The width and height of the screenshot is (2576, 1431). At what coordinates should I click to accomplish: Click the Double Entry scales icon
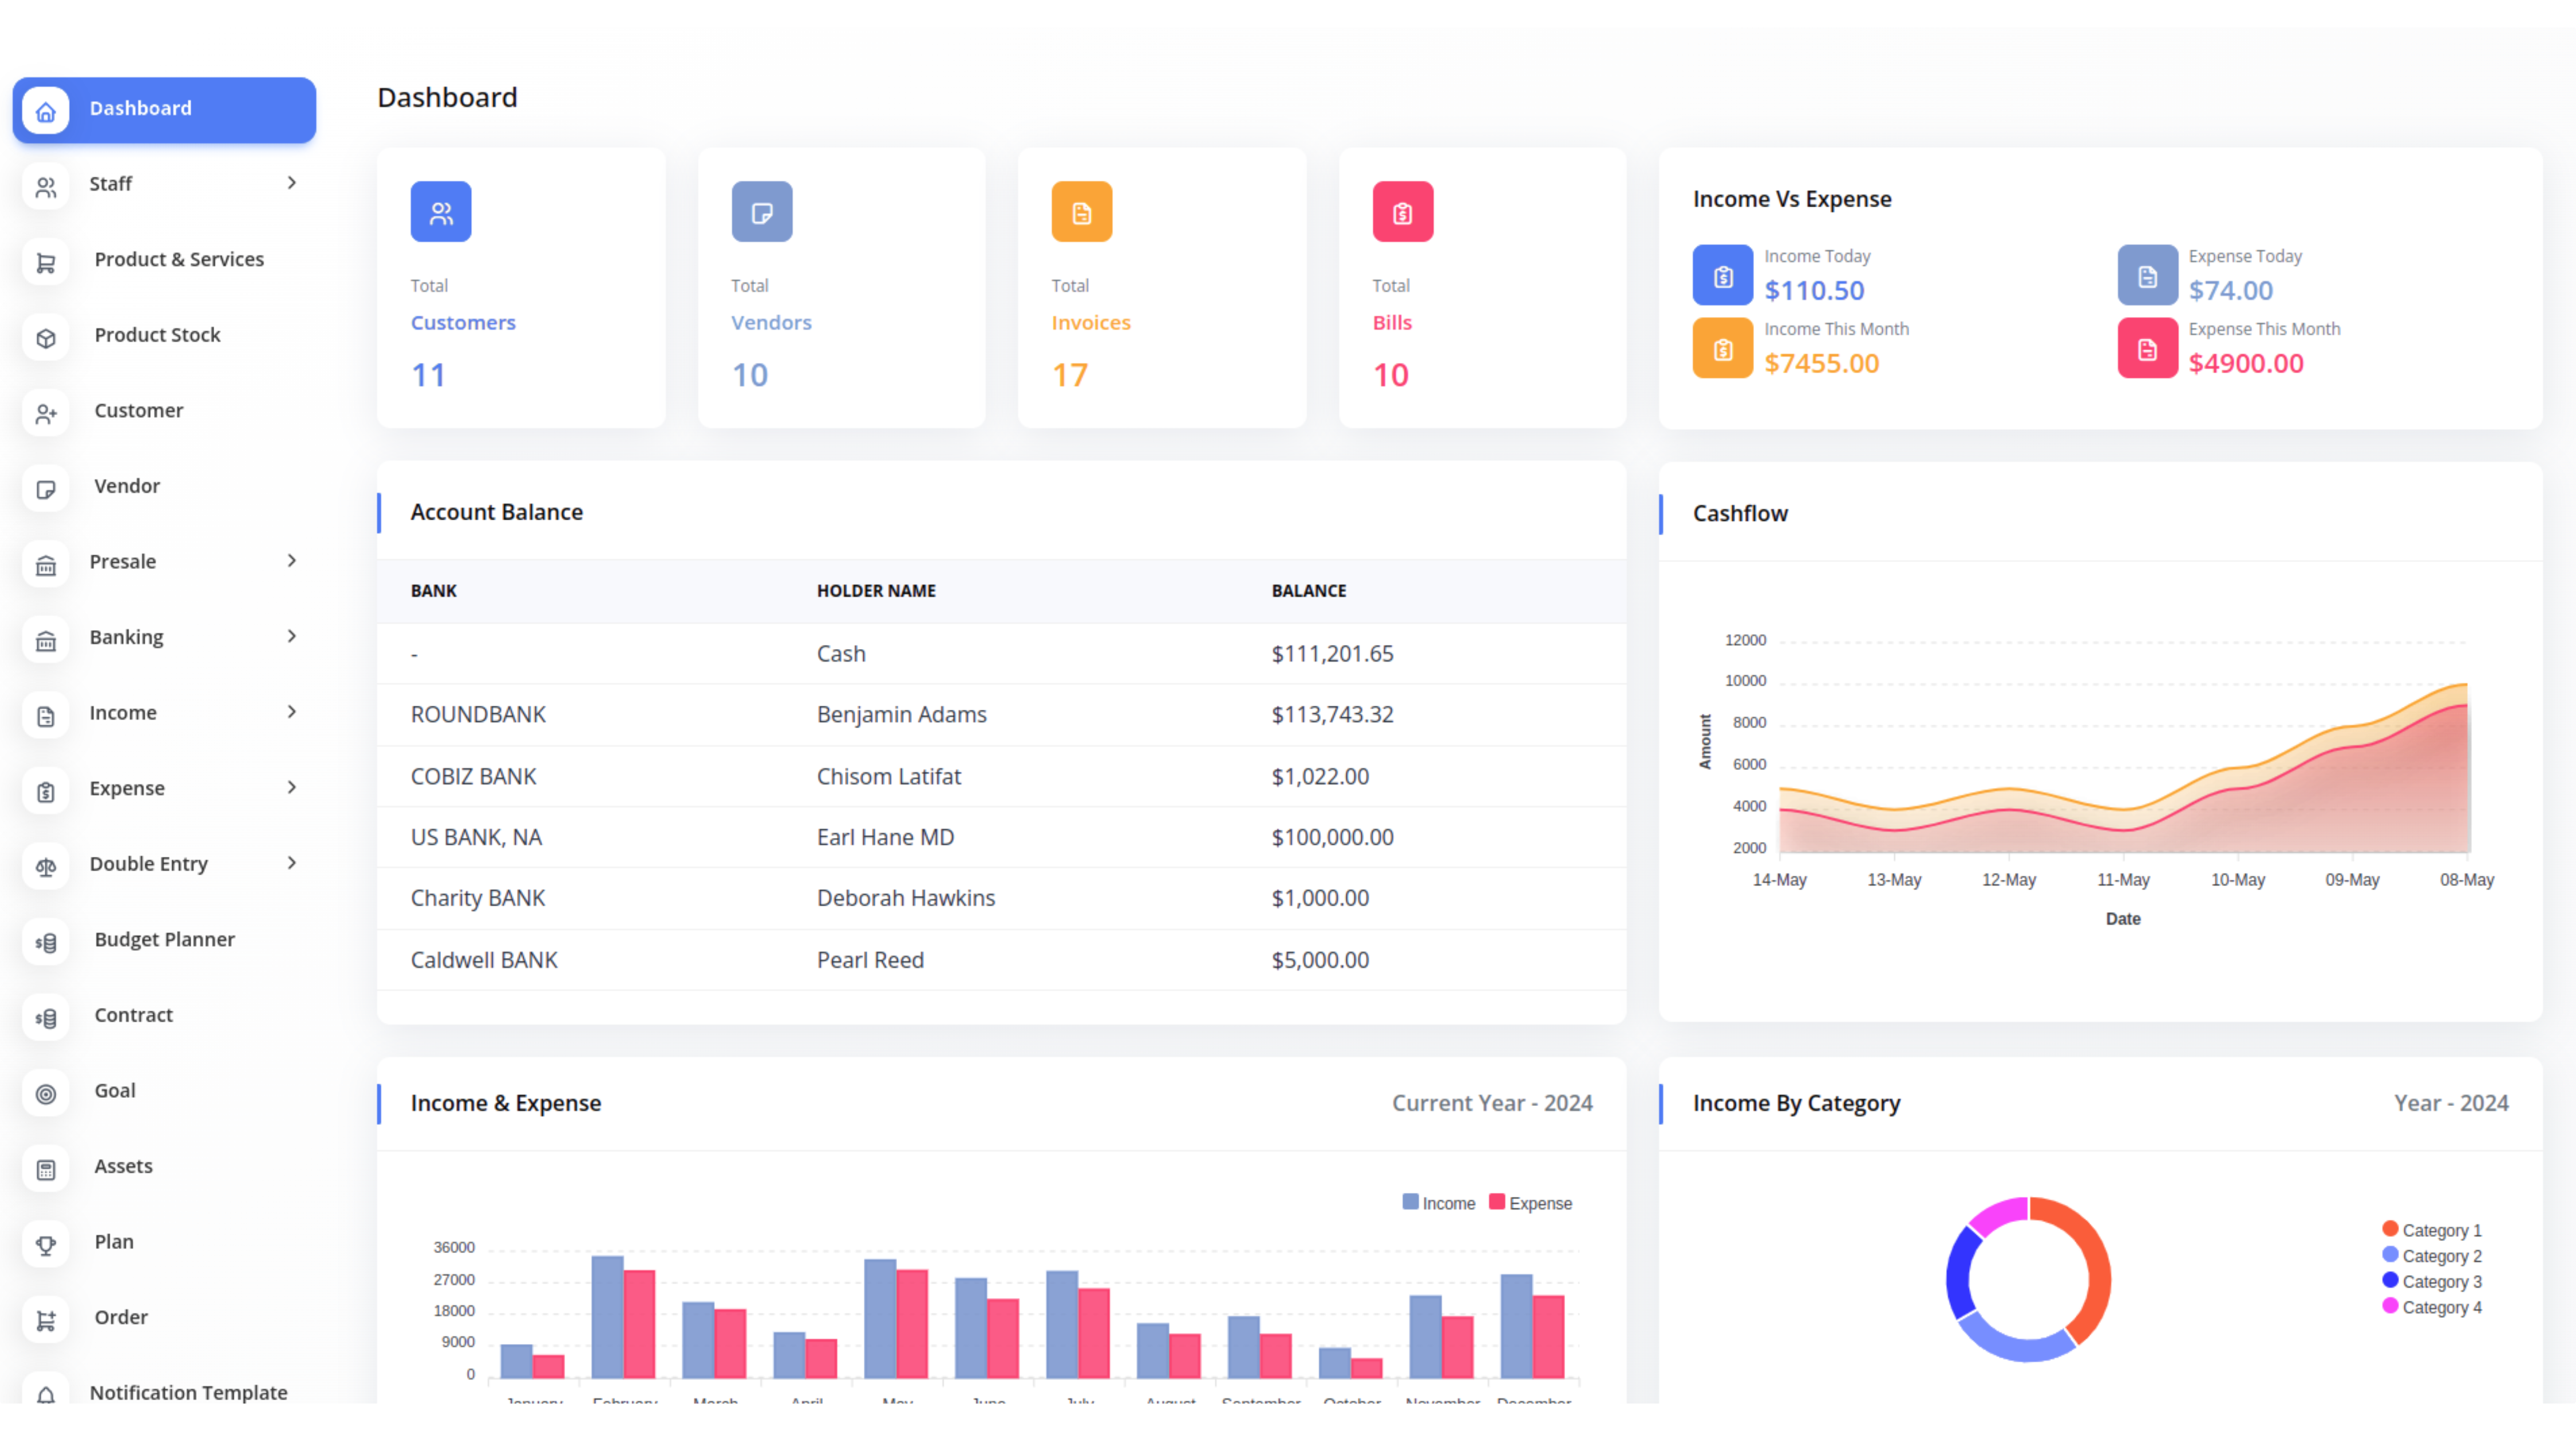pos(45,866)
